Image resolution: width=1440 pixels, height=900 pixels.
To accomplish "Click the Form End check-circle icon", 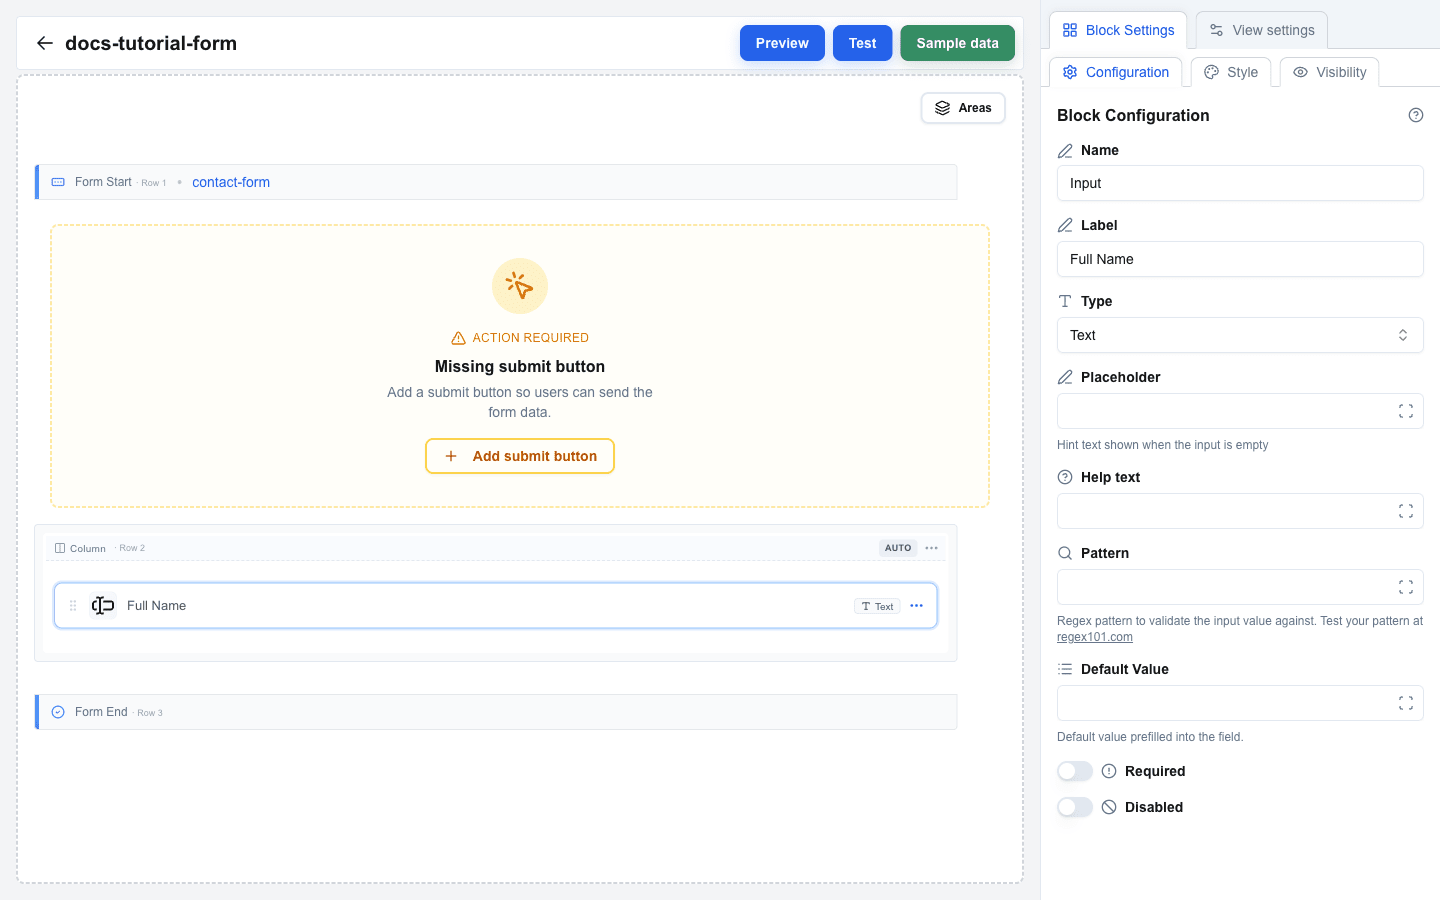I will coord(58,712).
